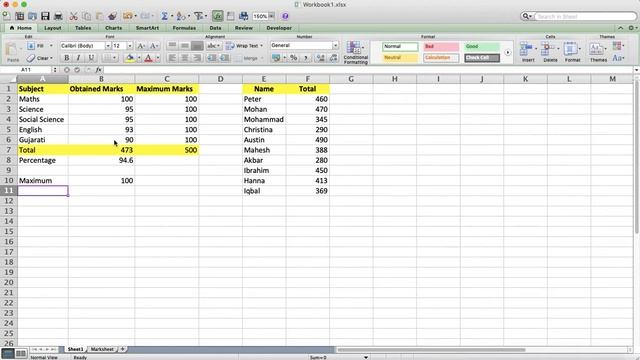Apply the Check Cell style
Screen dimensions: 640x360
(482, 58)
